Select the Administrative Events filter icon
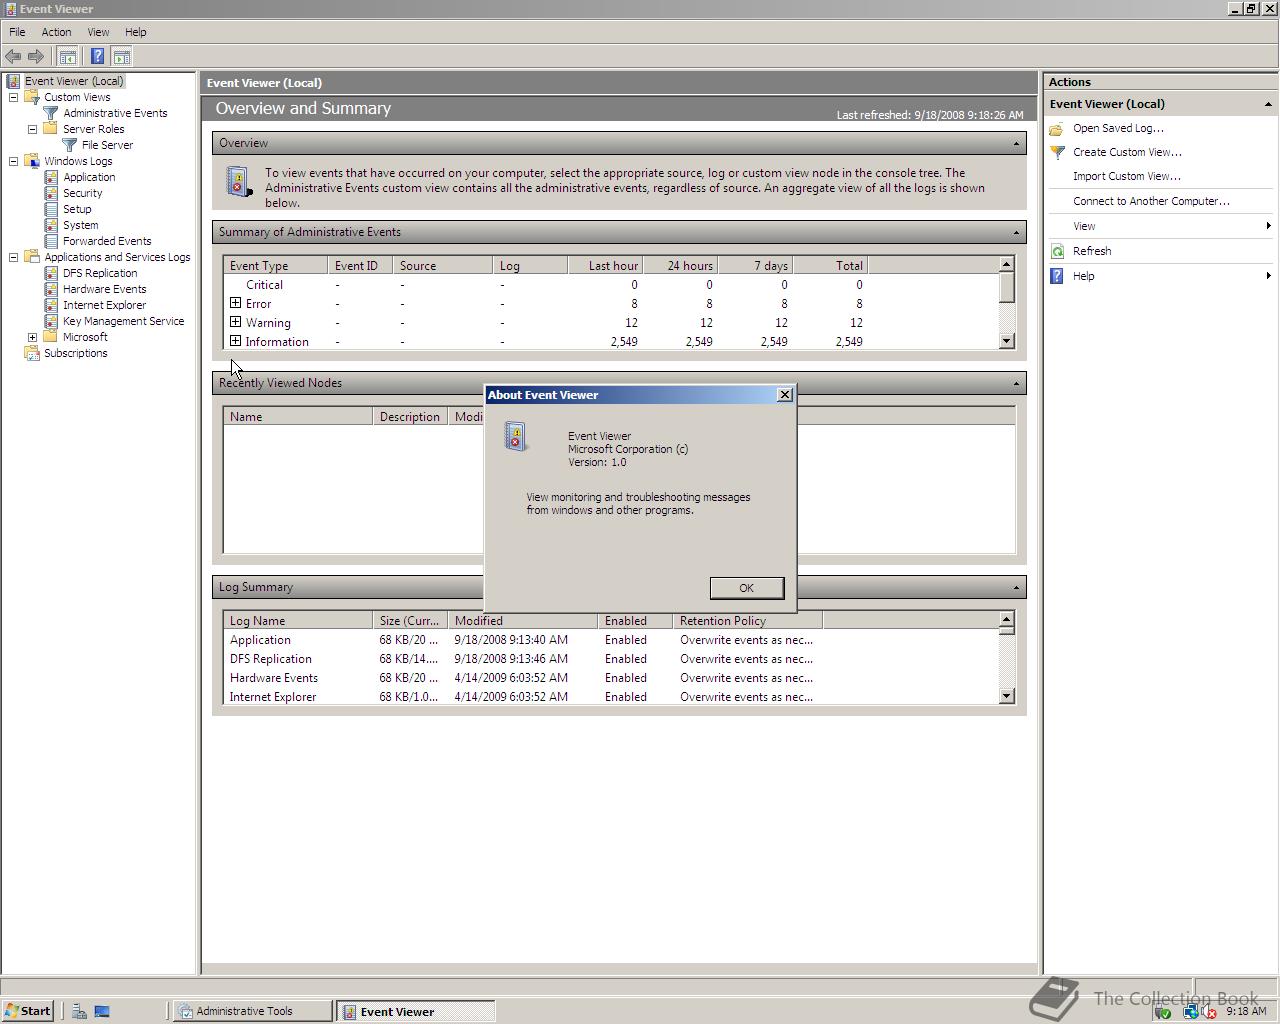The width and height of the screenshot is (1280, 1024). pos(51,113)
